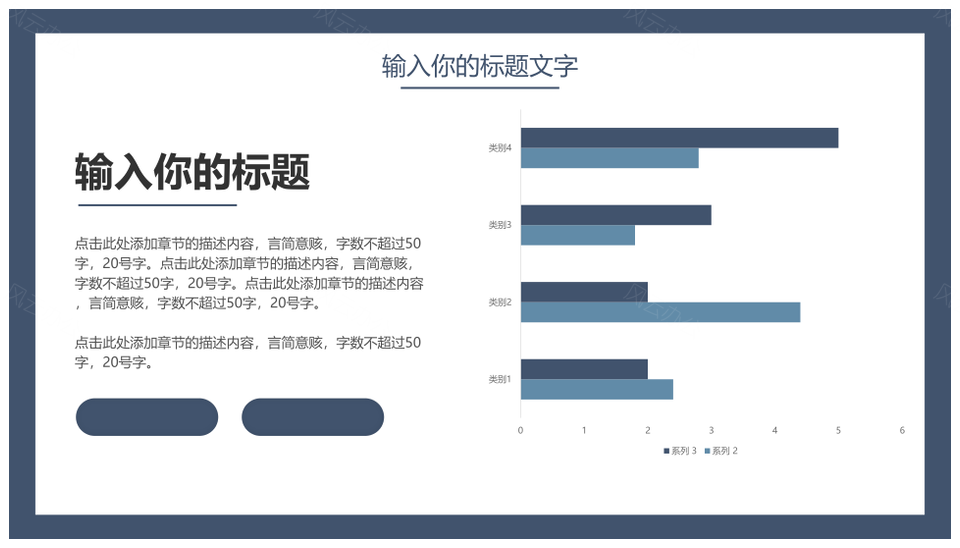Select the 类别4 light 系列 2 bar
This screenshot has height=548, width=960.
[610, 158]
